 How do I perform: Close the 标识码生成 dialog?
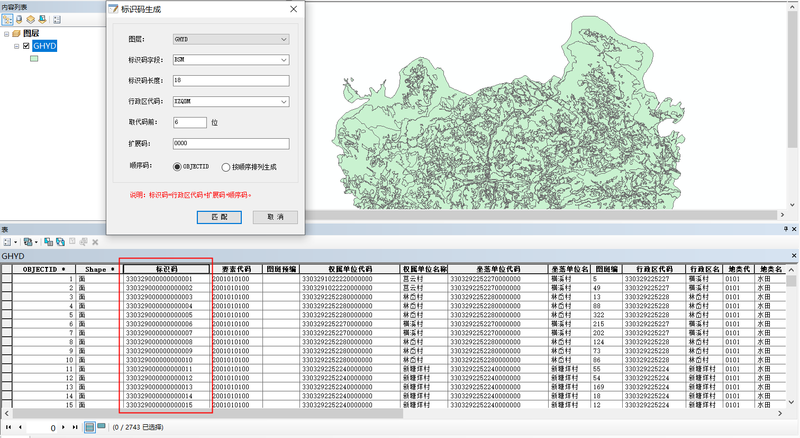click(293, 9)
